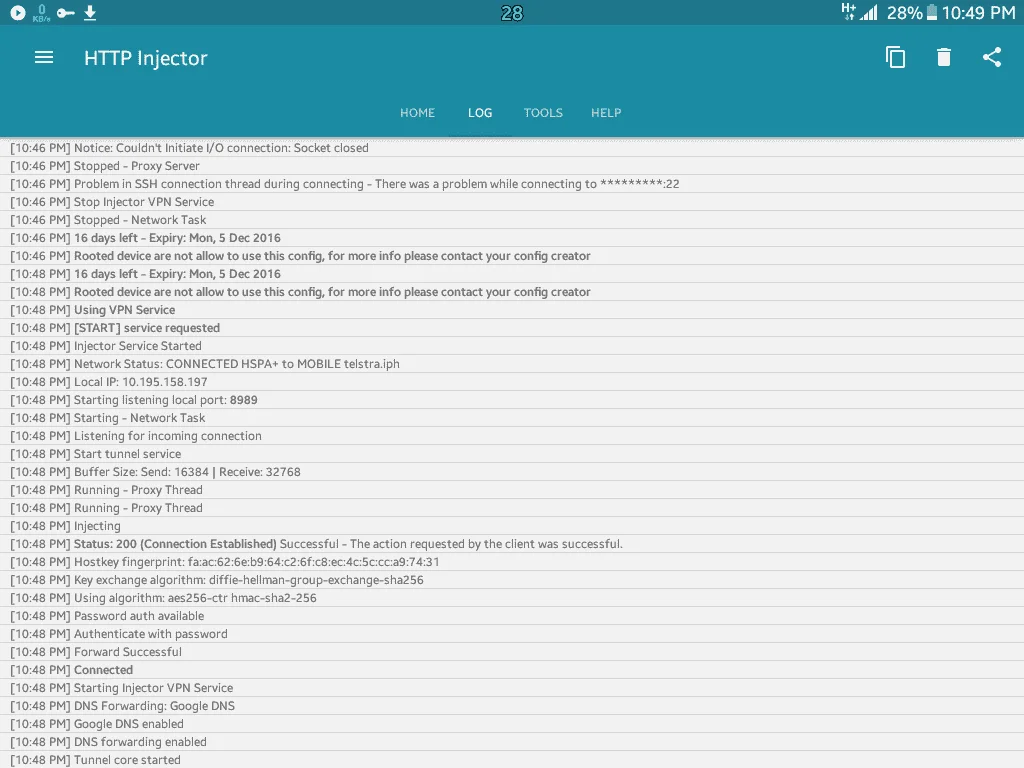
Task: Tap the mobile signal strength icon
Action: tap(869, 12)
